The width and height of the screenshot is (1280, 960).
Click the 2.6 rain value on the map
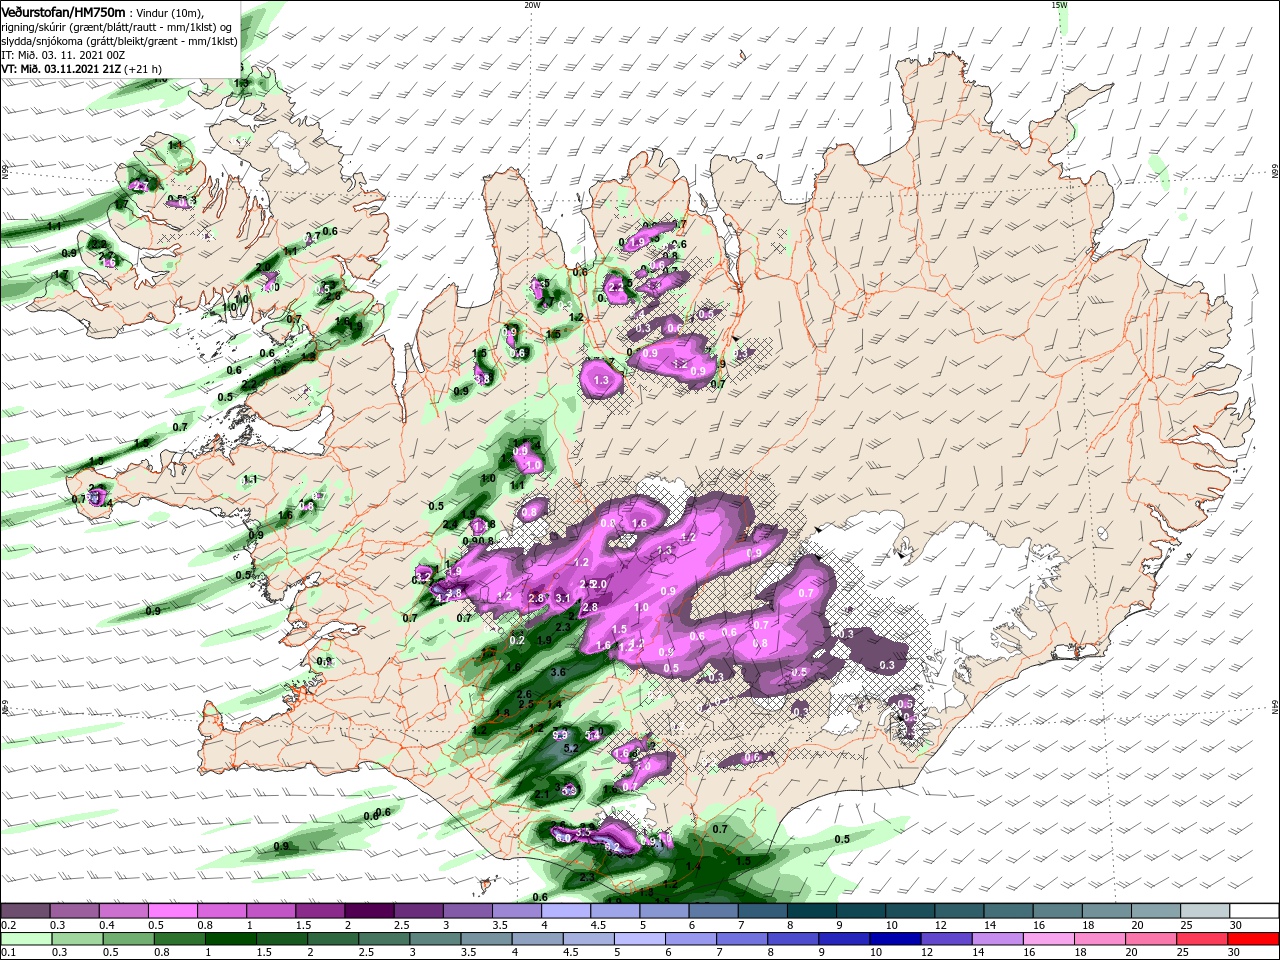click(524, 694)
